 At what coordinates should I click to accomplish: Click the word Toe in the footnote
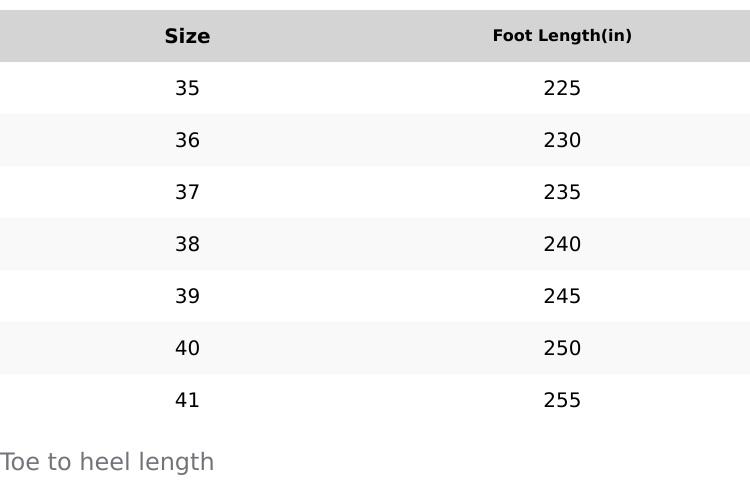point(20,463)
